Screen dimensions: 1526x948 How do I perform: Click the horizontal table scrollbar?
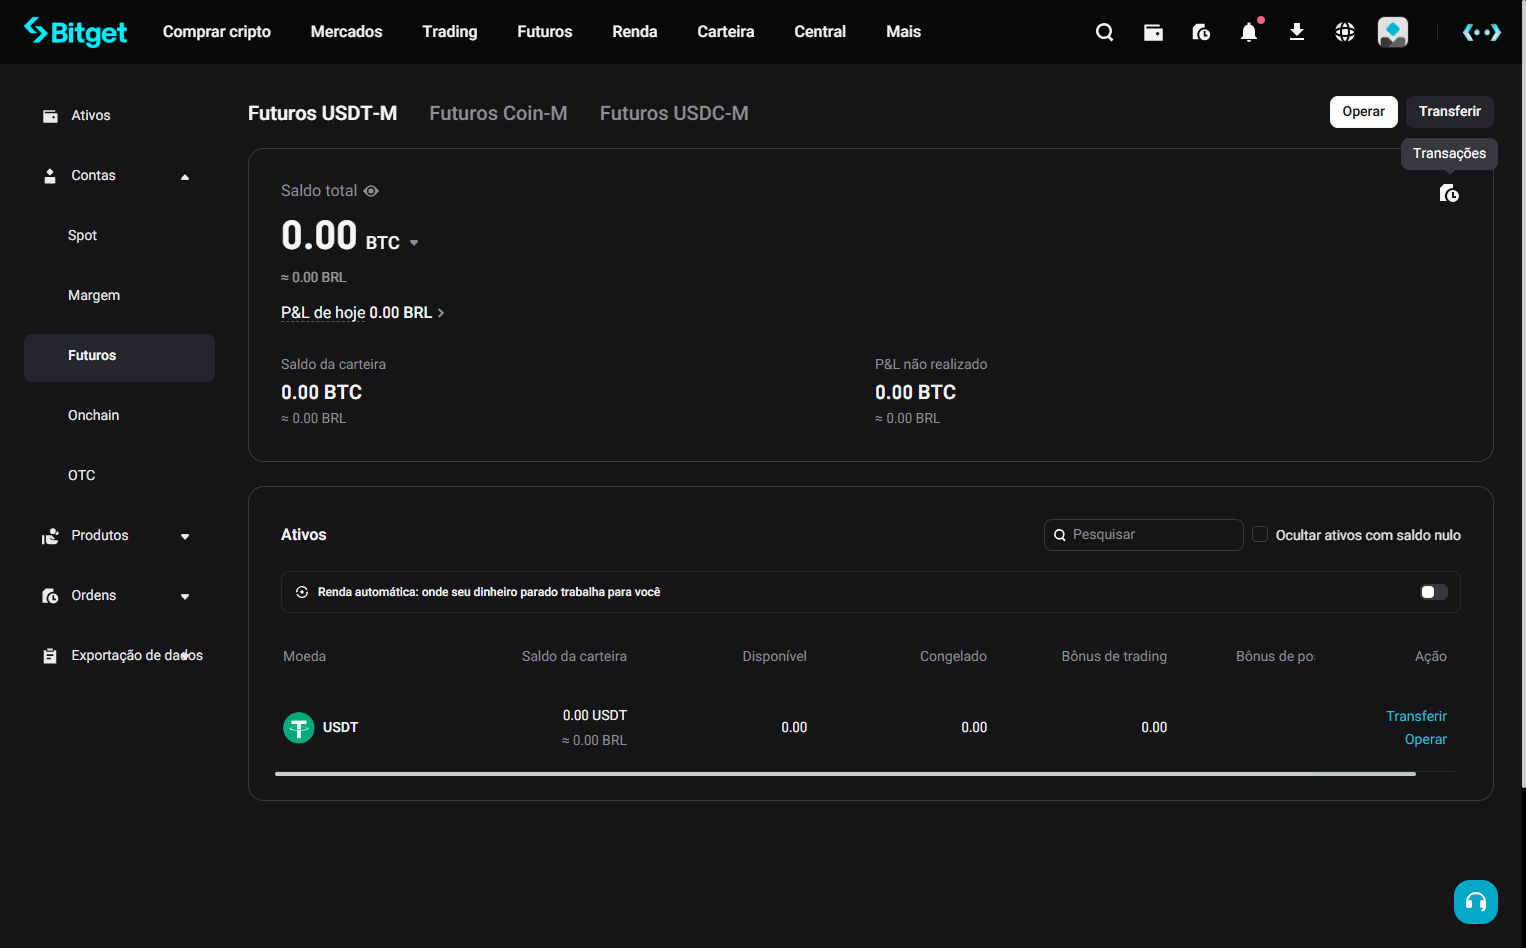[x=845, y=773]
